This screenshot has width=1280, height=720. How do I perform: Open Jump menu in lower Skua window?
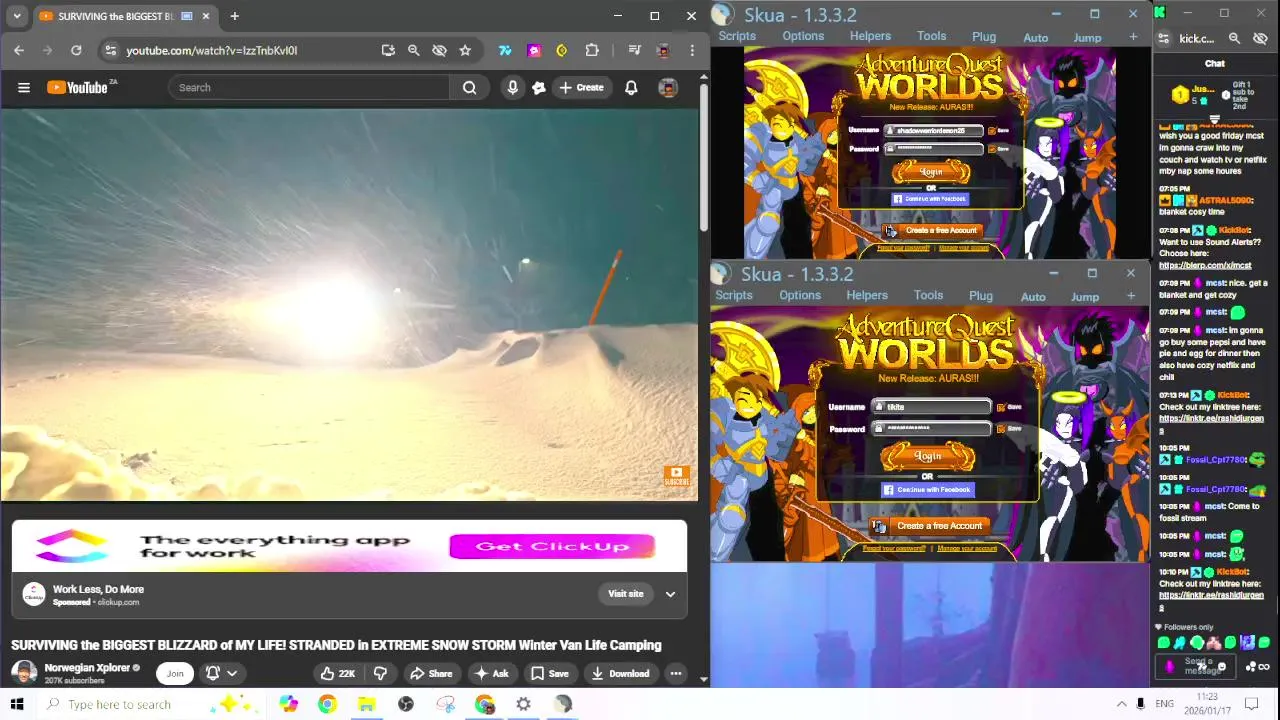tap(1085, 296)
